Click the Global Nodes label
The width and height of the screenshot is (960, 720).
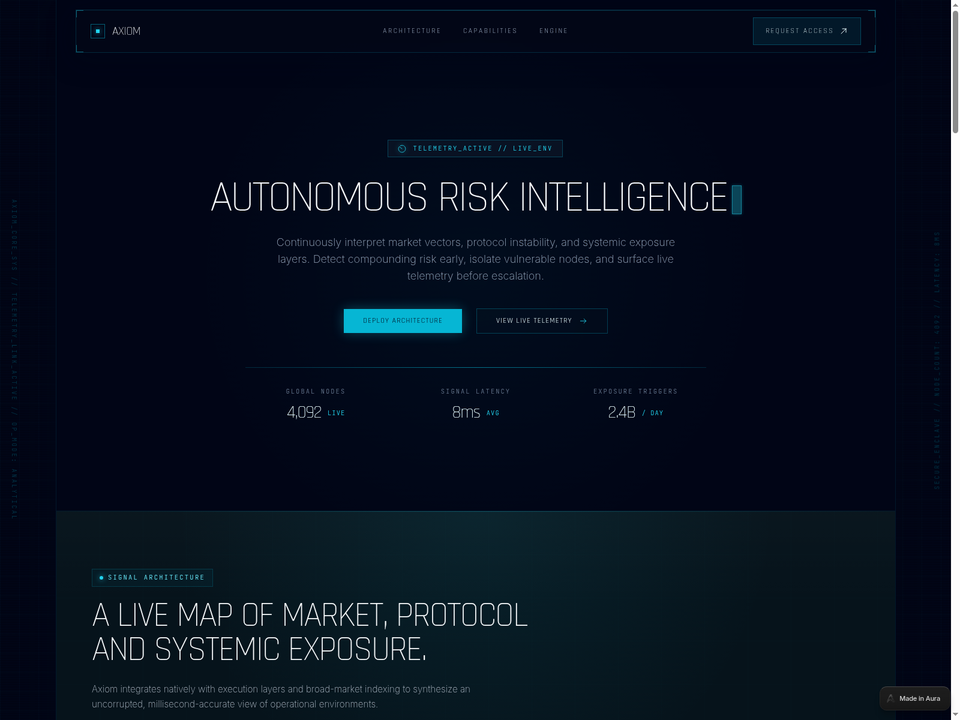(315, 391)
